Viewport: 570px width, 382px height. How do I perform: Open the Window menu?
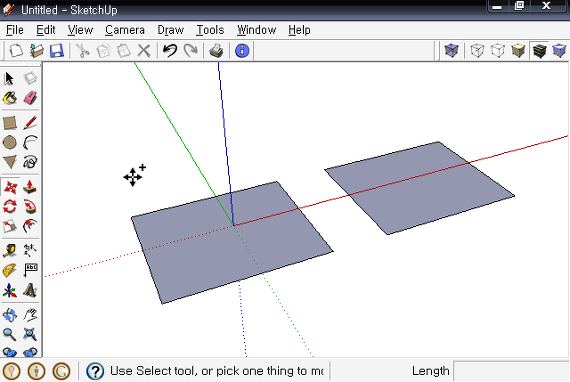[256, 30]
